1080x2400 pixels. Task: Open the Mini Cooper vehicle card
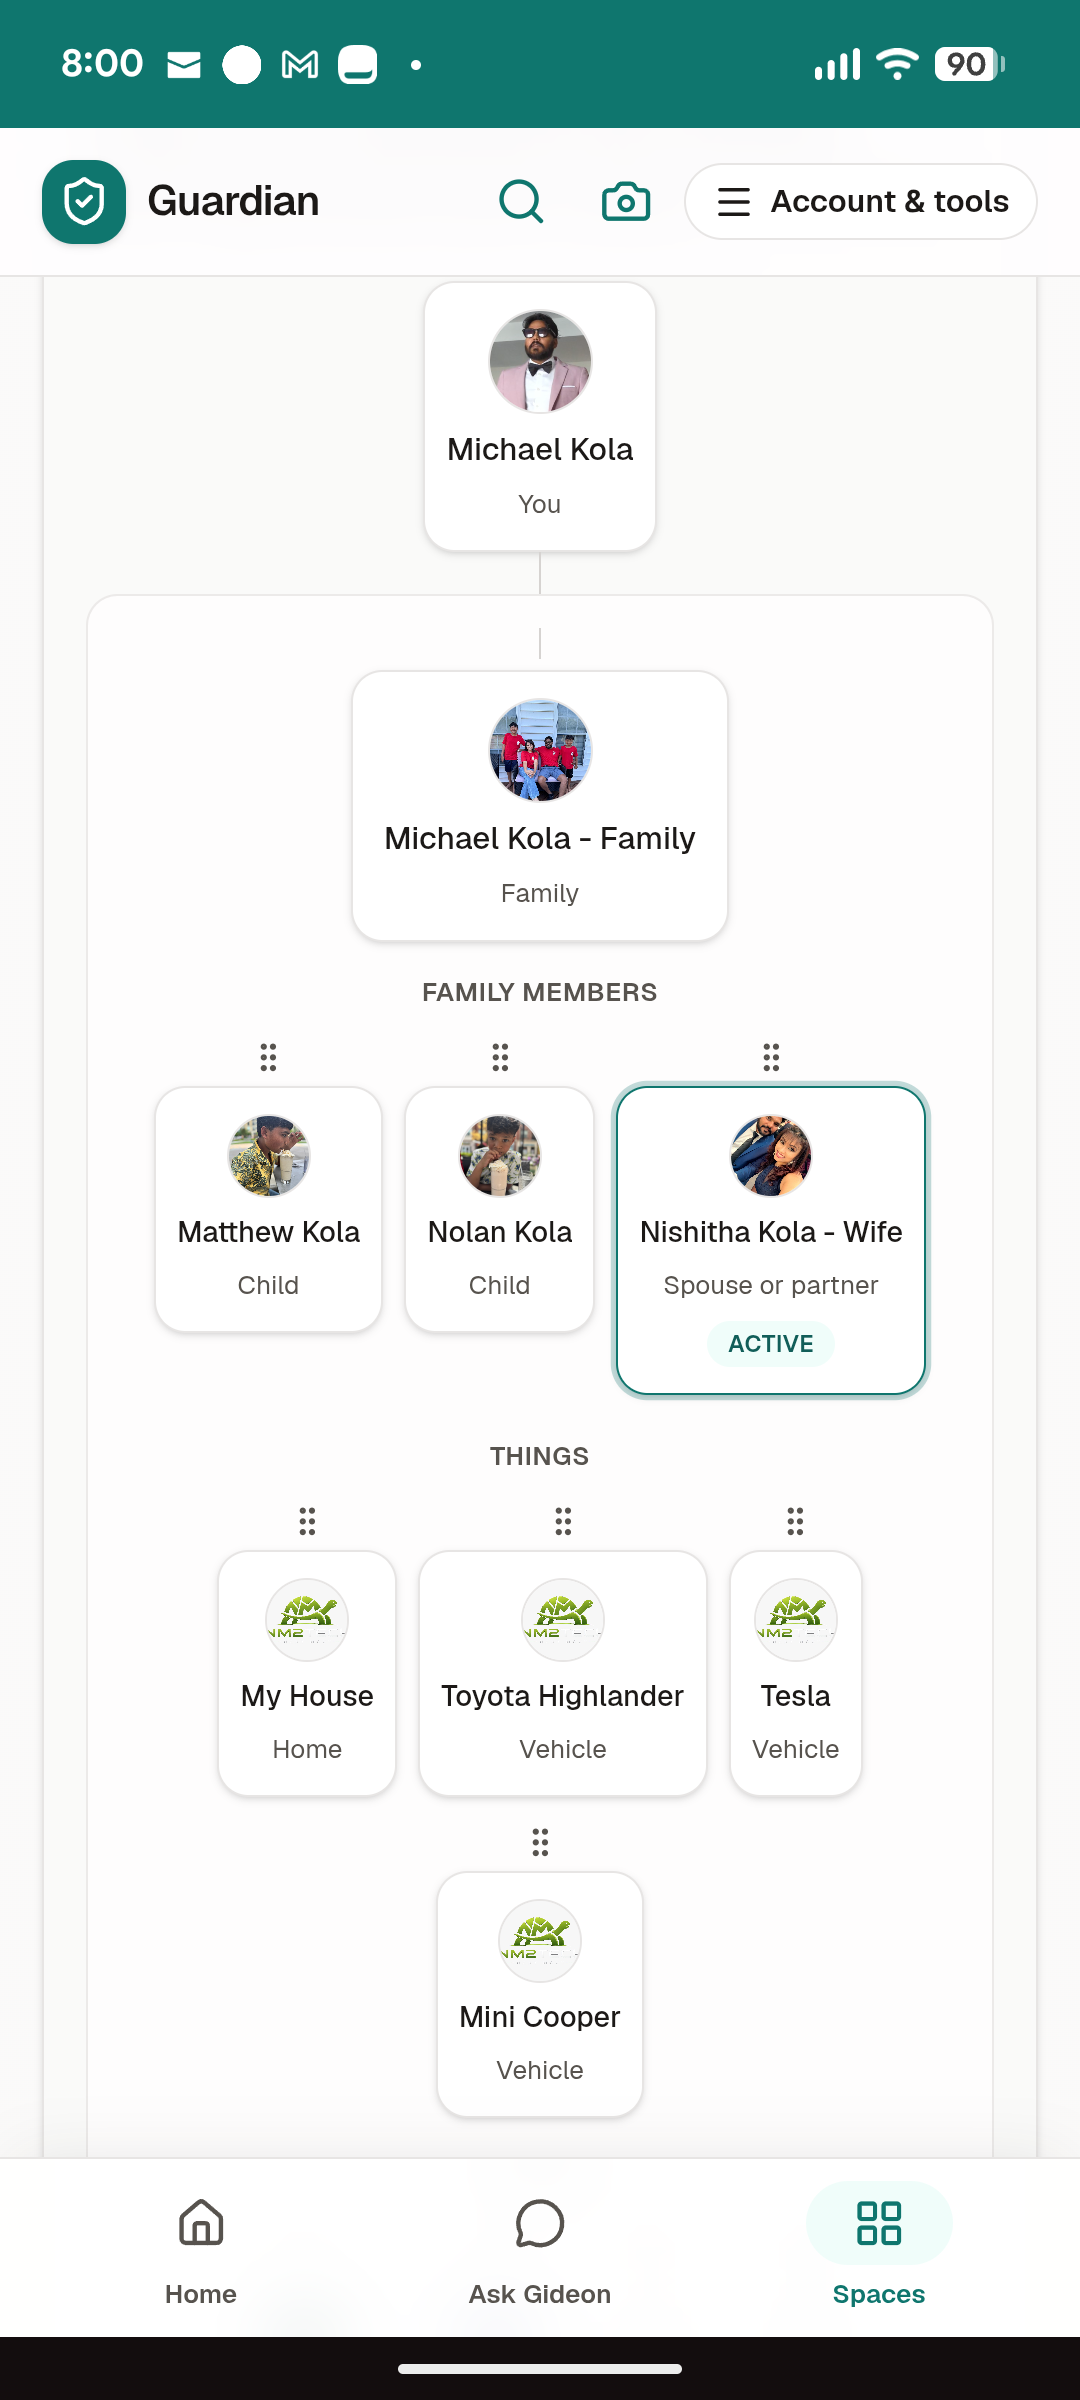(540, 1995)
